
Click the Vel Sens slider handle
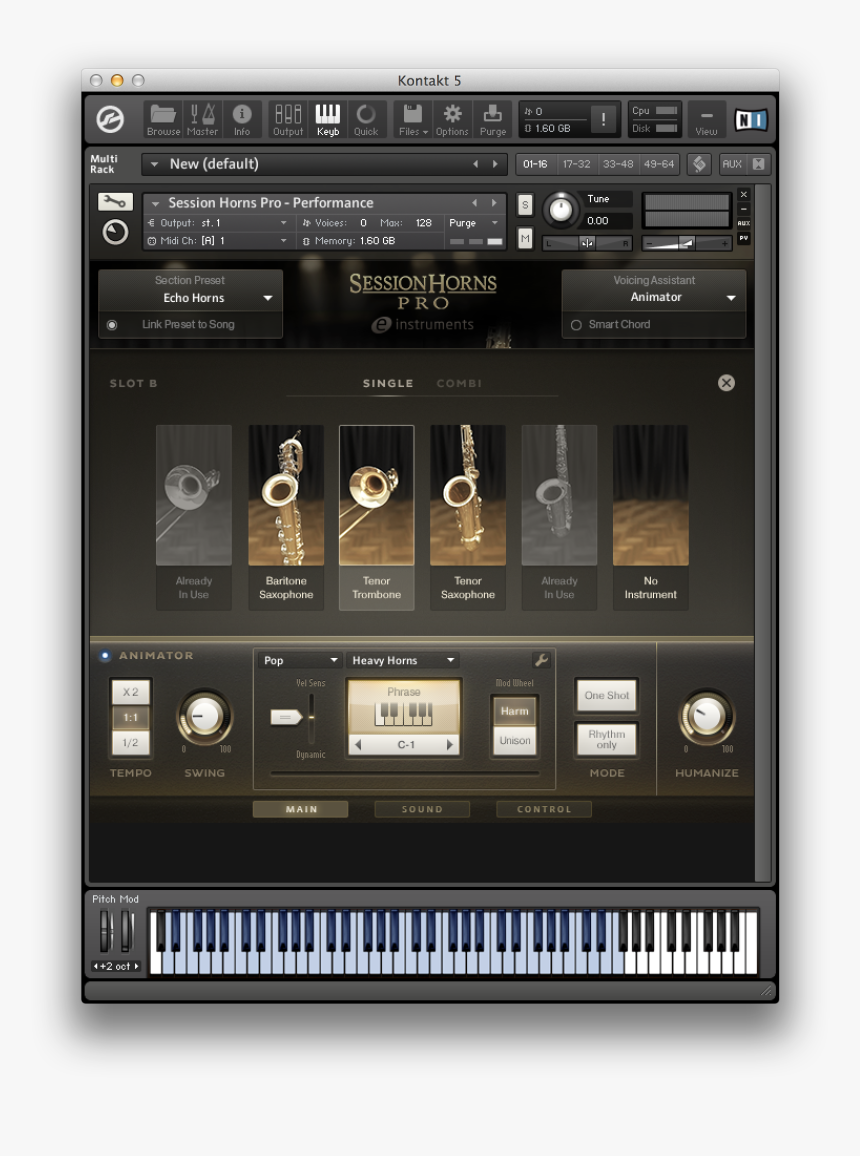click(286, 717)
